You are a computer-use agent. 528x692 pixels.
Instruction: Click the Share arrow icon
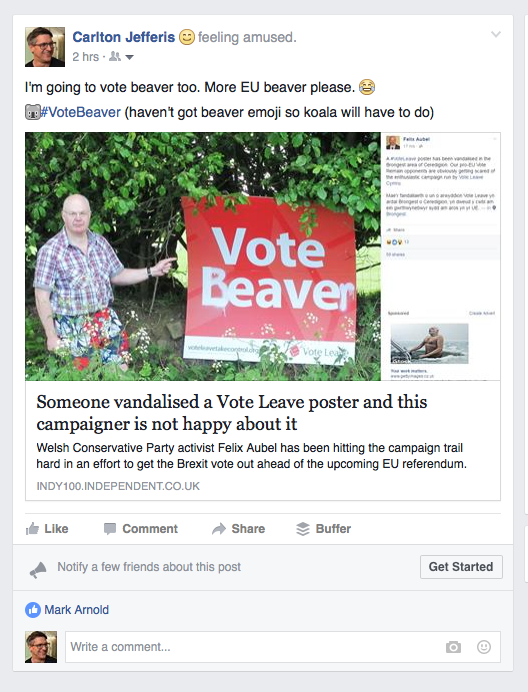pyautogui.click(x=219, y=529)
